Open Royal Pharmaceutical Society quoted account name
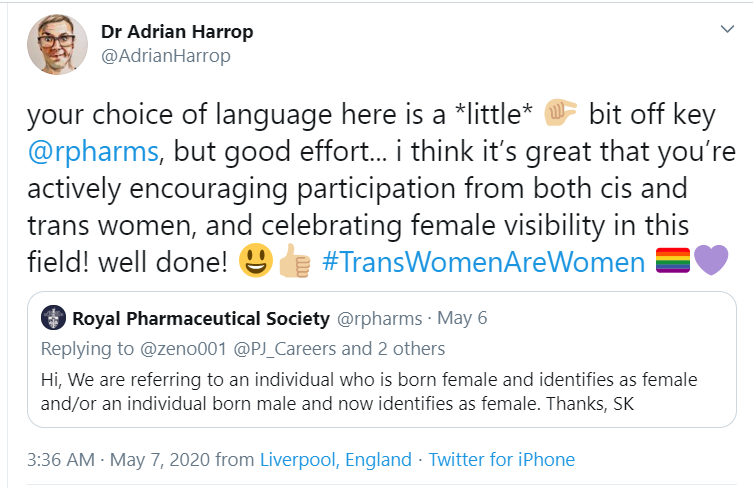753x488 pixels. click(201, 318)
